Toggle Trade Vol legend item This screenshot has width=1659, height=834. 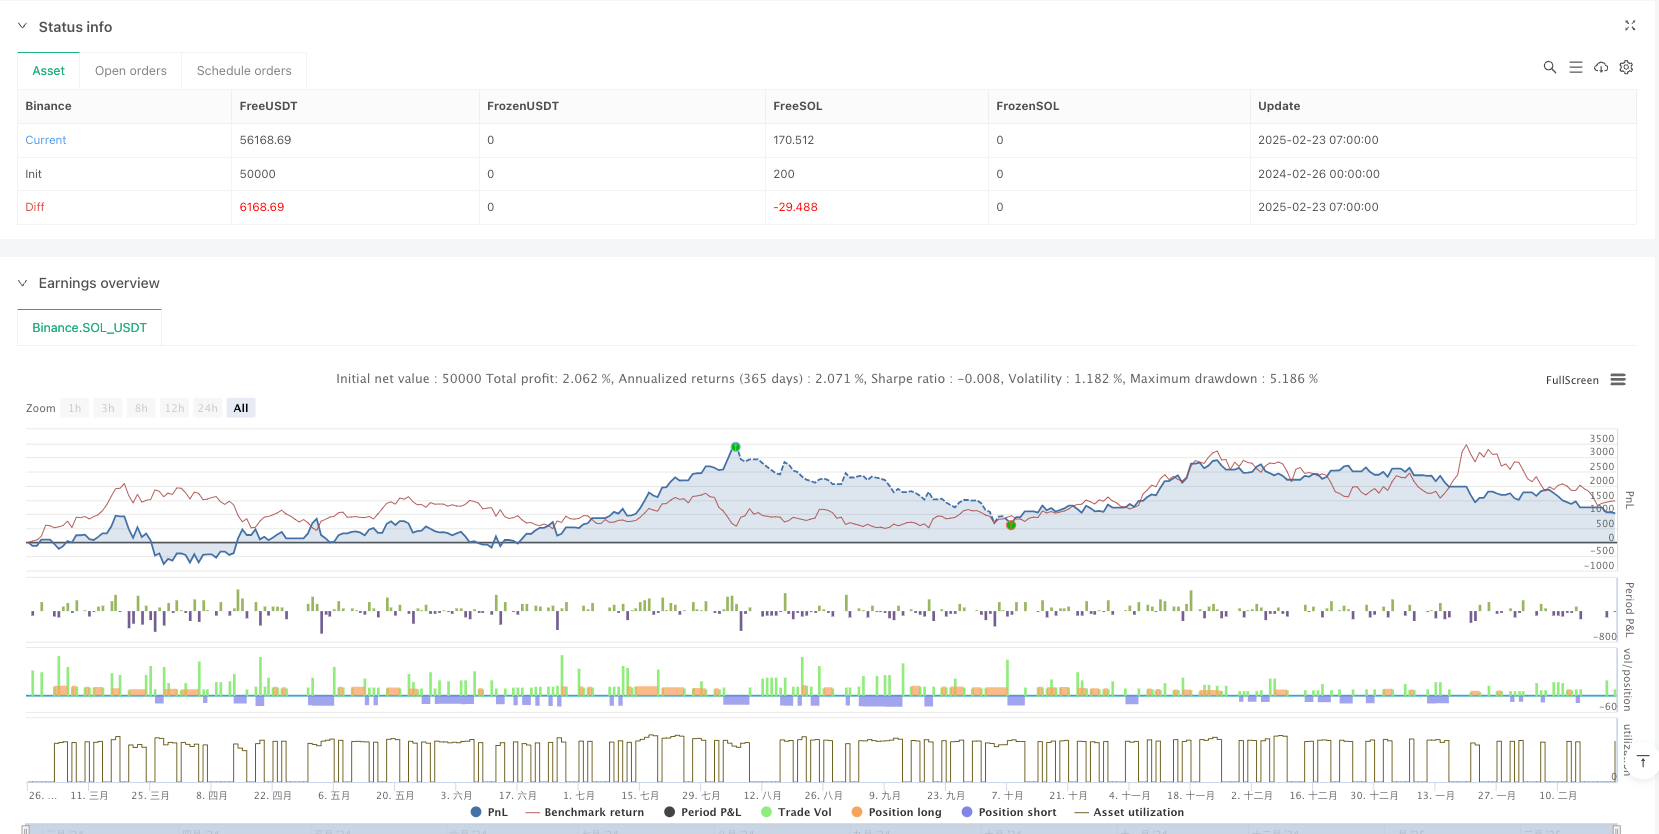(x=796, y=812)
